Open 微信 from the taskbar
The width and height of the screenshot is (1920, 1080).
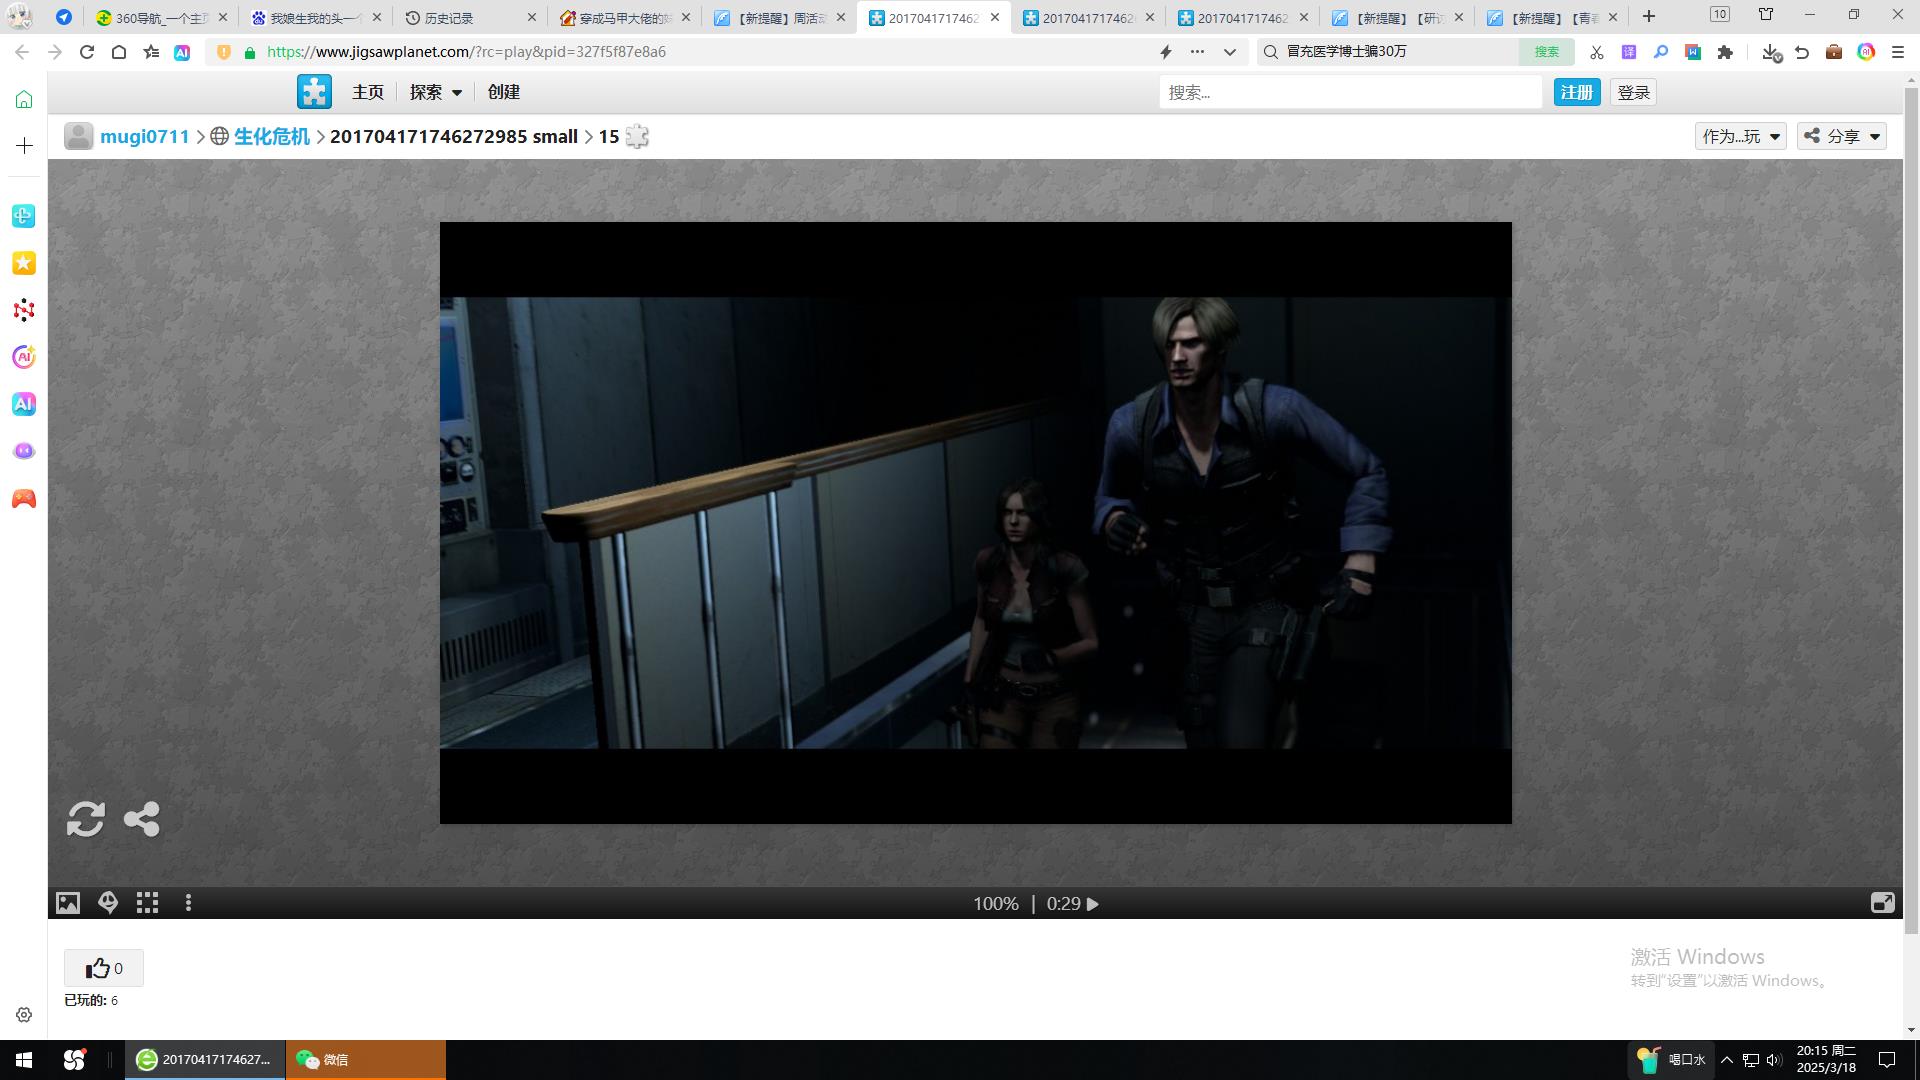[x=366, y=1060]
